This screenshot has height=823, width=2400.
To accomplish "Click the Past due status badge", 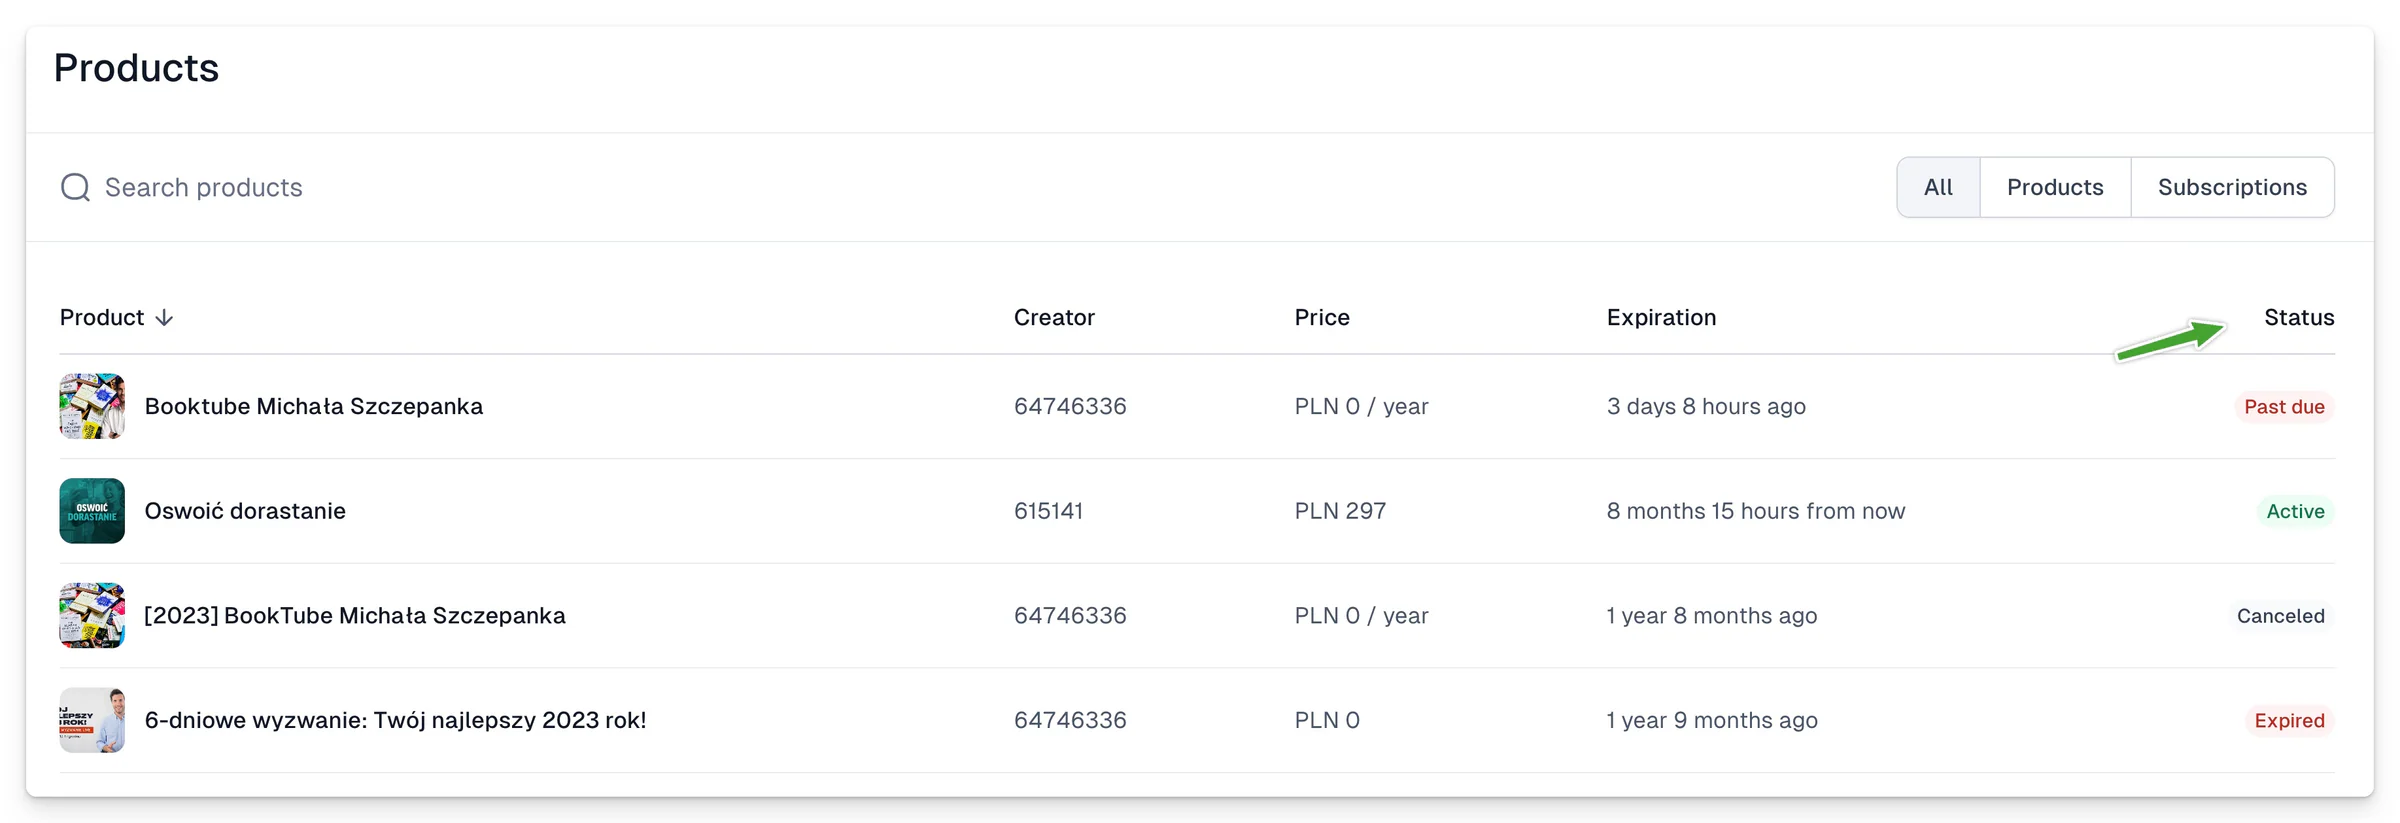I will click(2284, 407).
